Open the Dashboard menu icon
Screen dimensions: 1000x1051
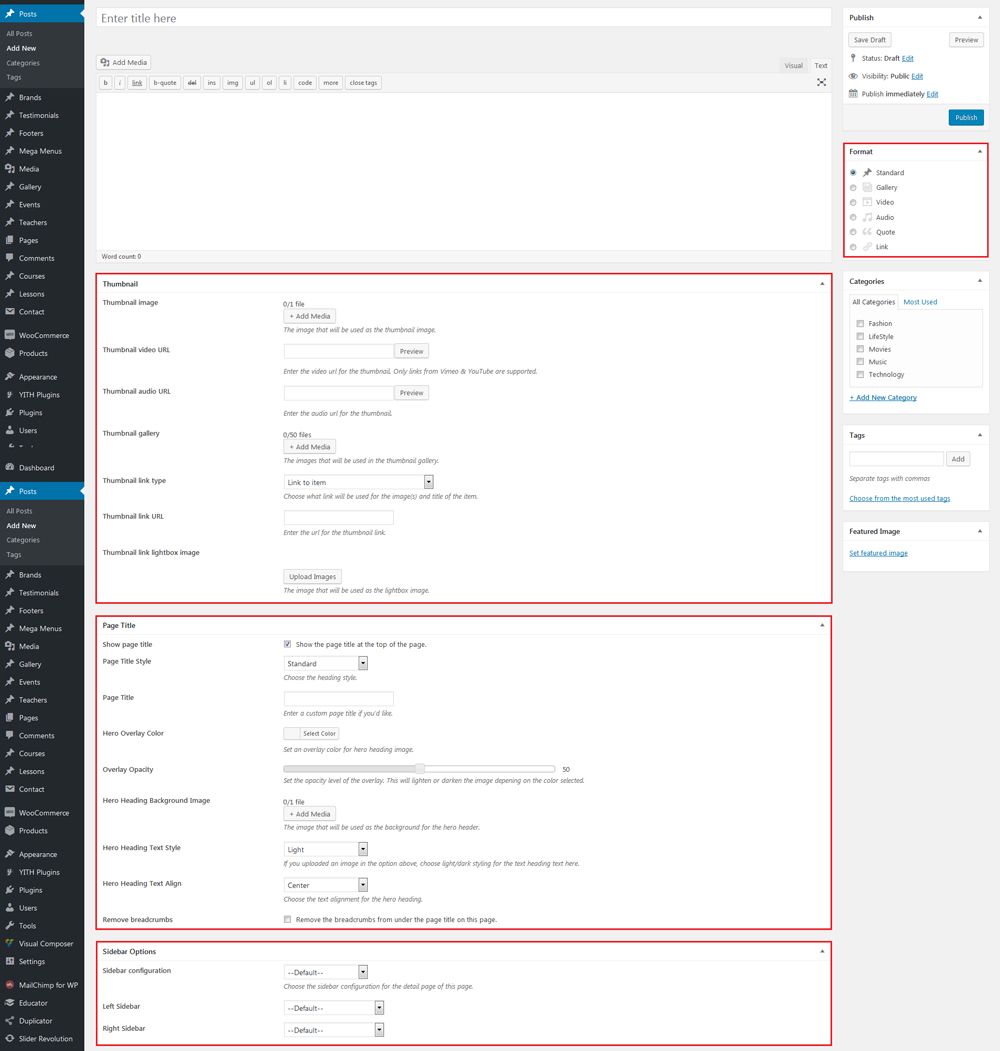coord(9,467)
